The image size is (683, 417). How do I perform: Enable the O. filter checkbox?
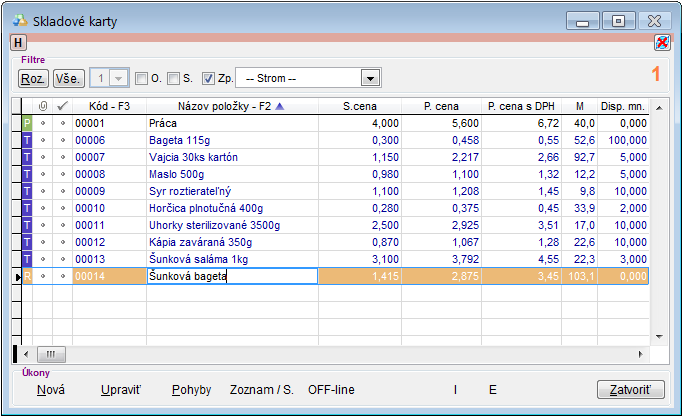pyautogui.click(x=141, y=79)
